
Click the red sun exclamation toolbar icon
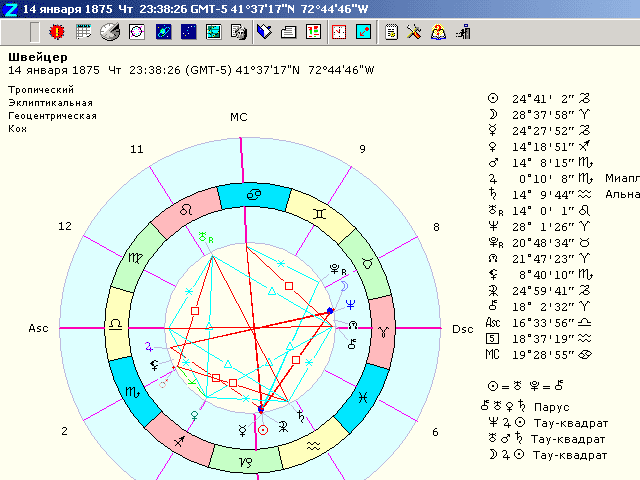(x=57, y=32)
